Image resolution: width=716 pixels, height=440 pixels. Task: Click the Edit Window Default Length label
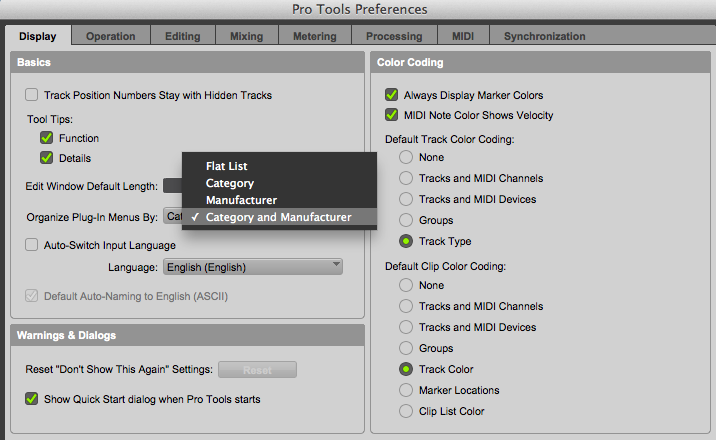91,186
